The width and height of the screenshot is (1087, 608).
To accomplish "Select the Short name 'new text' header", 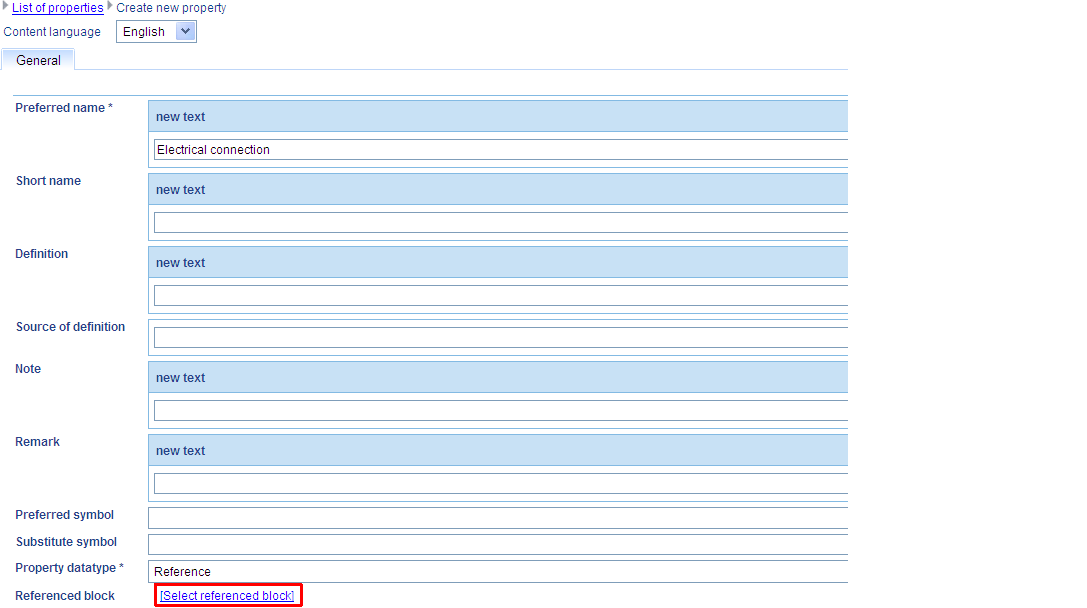I will (x=500, y=190).
